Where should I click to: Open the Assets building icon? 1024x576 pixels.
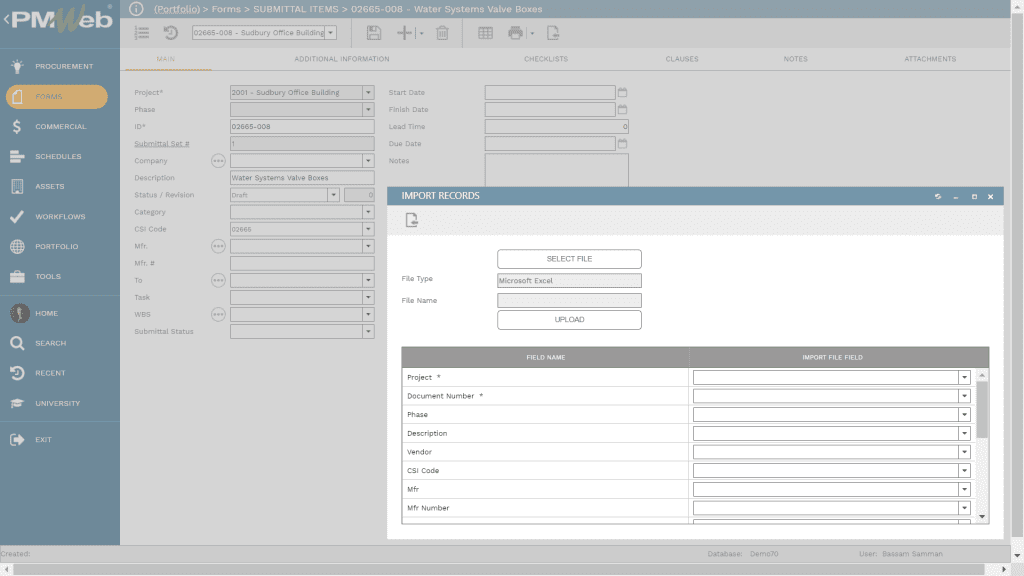18,186
